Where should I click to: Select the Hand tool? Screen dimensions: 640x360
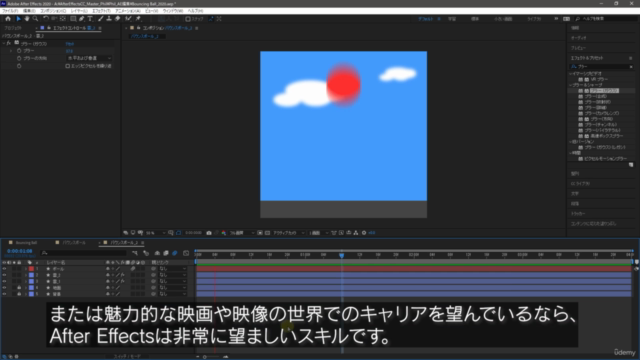pyautogui.click(x=27, y=19)
